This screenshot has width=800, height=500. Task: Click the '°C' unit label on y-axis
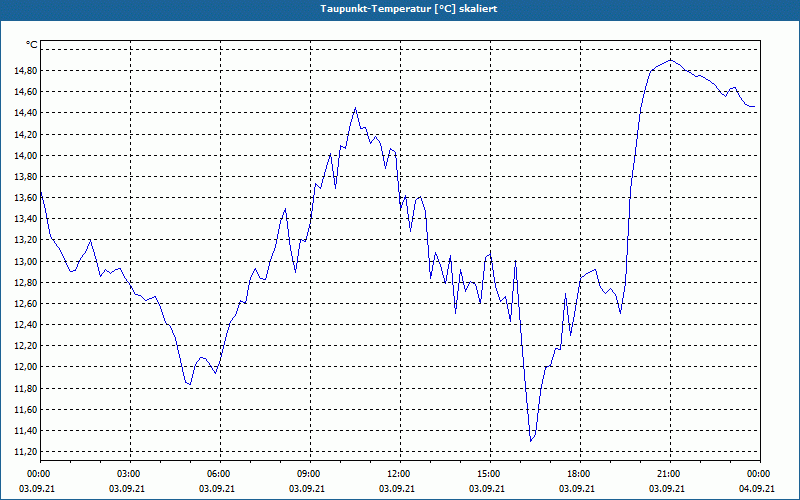pyautogui.click(x=32, y=45)
